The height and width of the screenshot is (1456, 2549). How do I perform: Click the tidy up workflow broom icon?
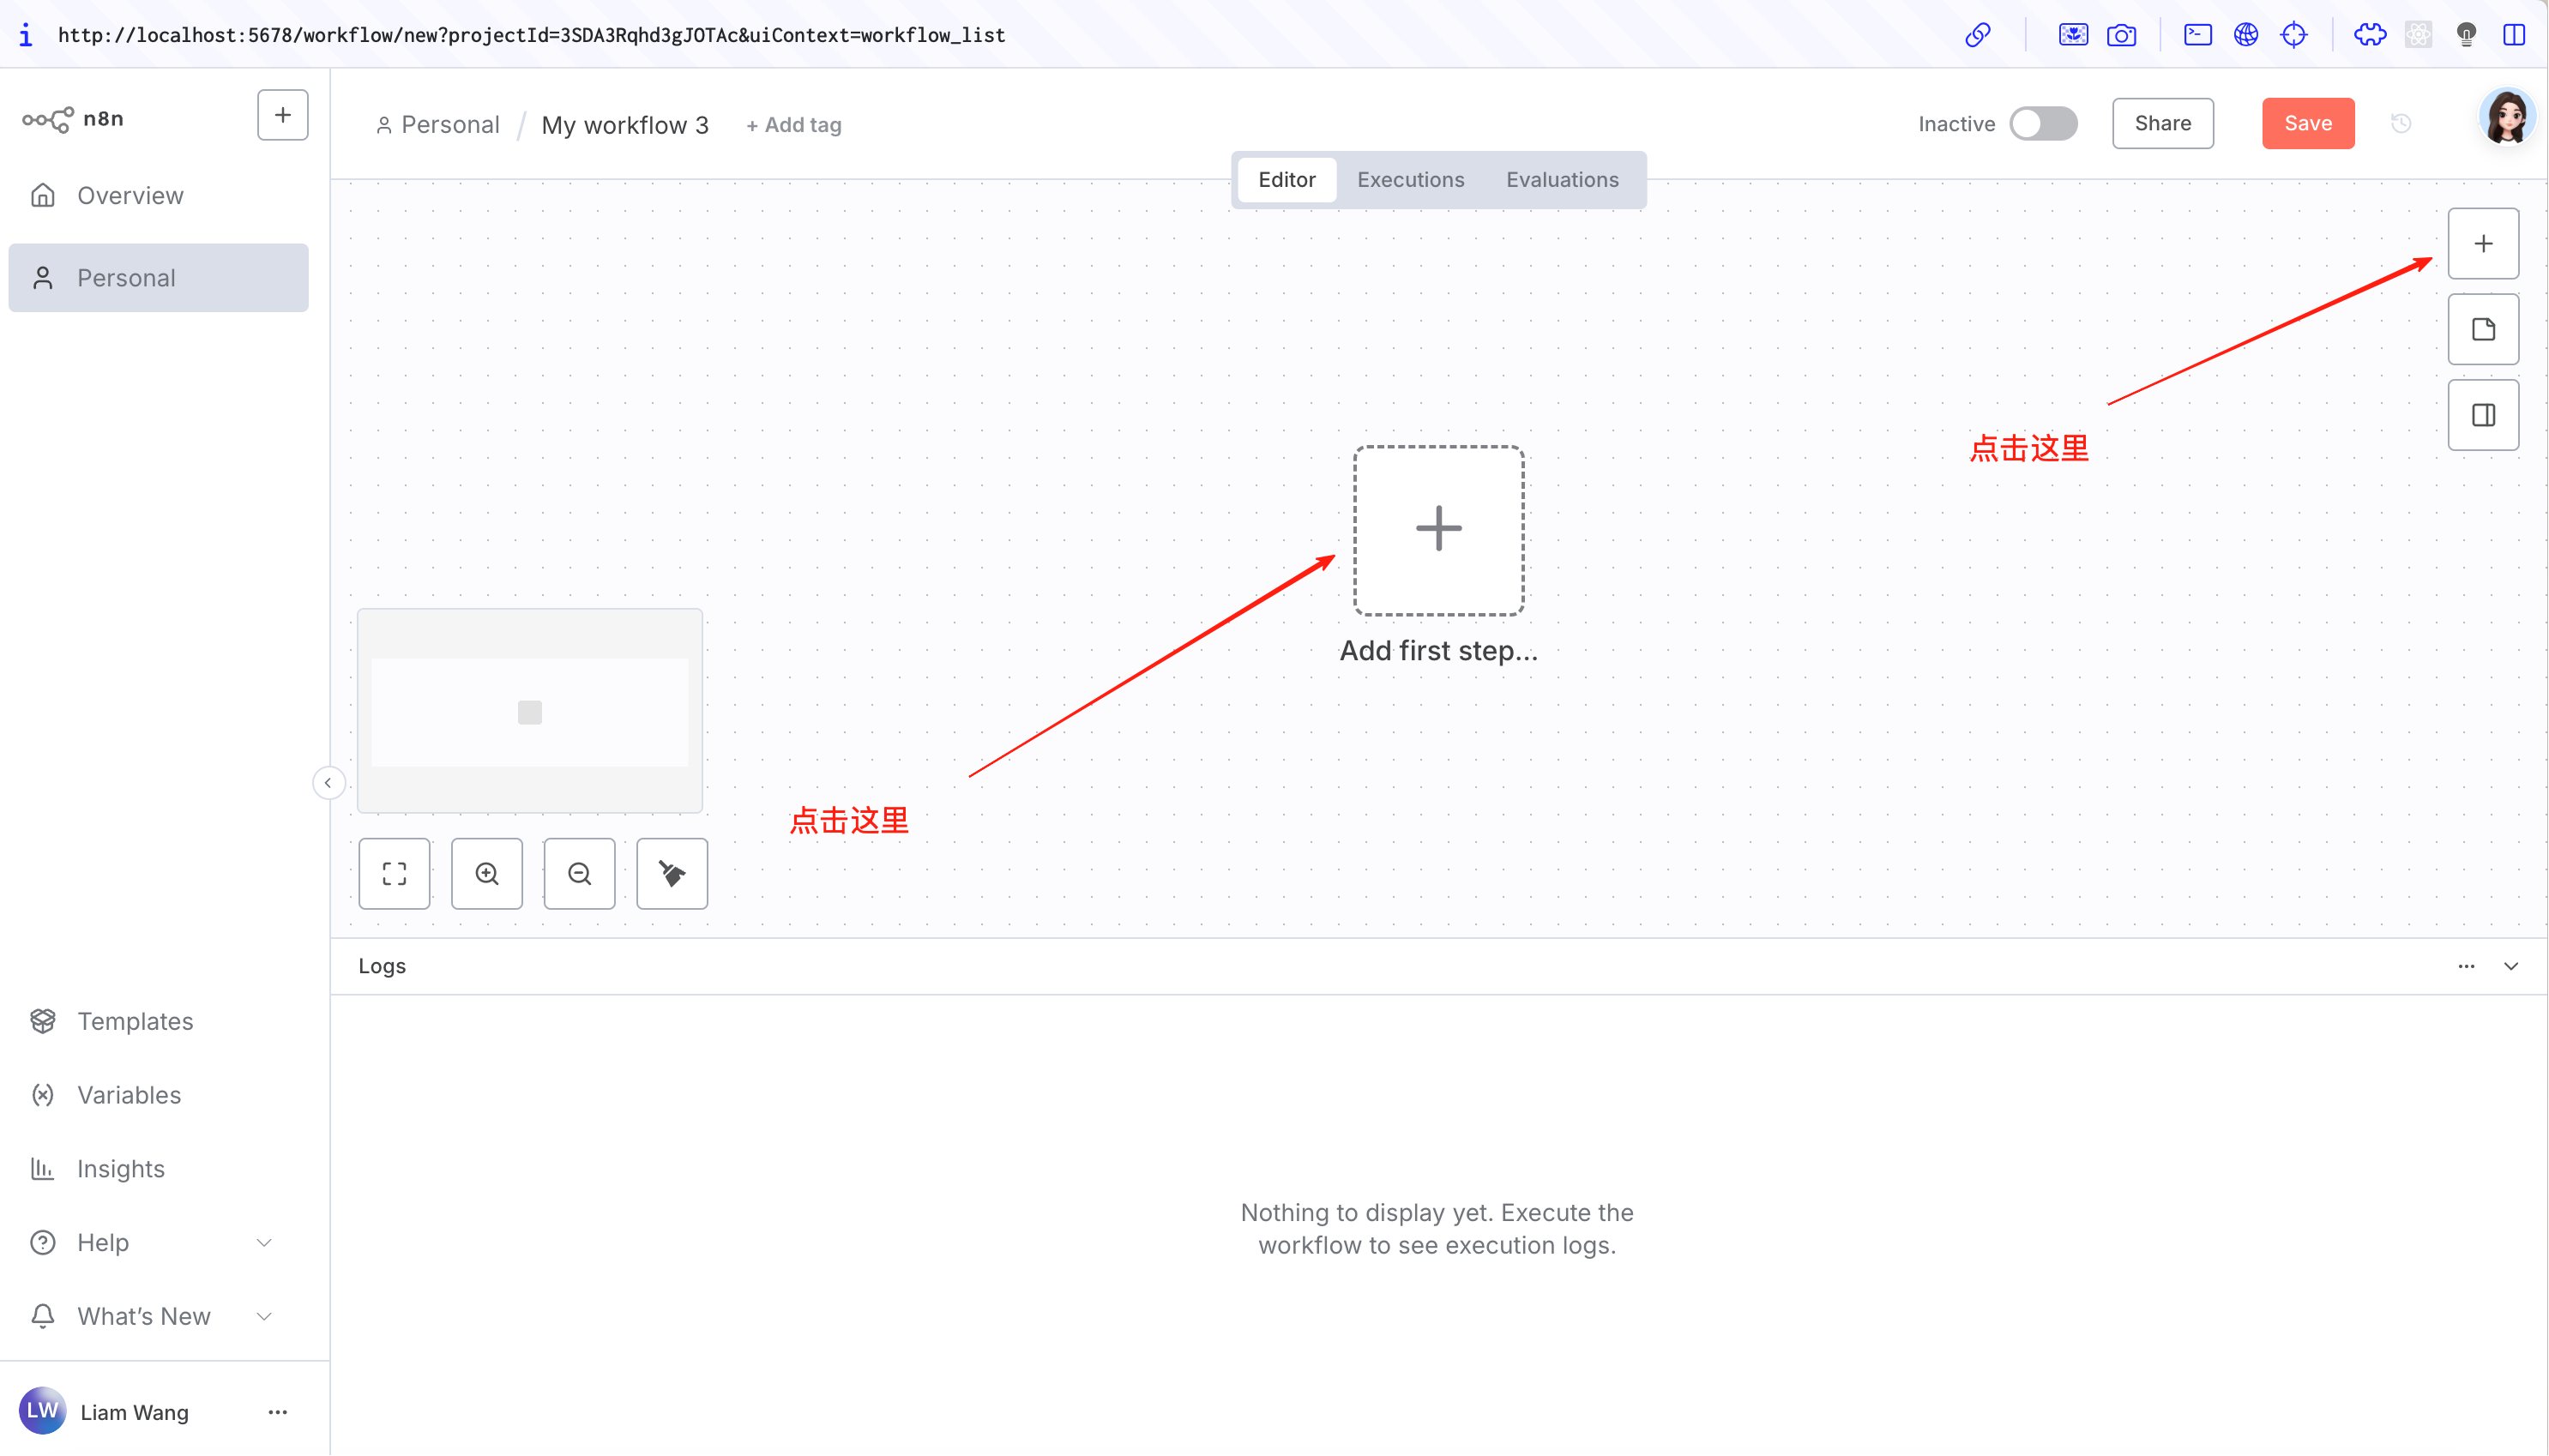pos(672,873)
